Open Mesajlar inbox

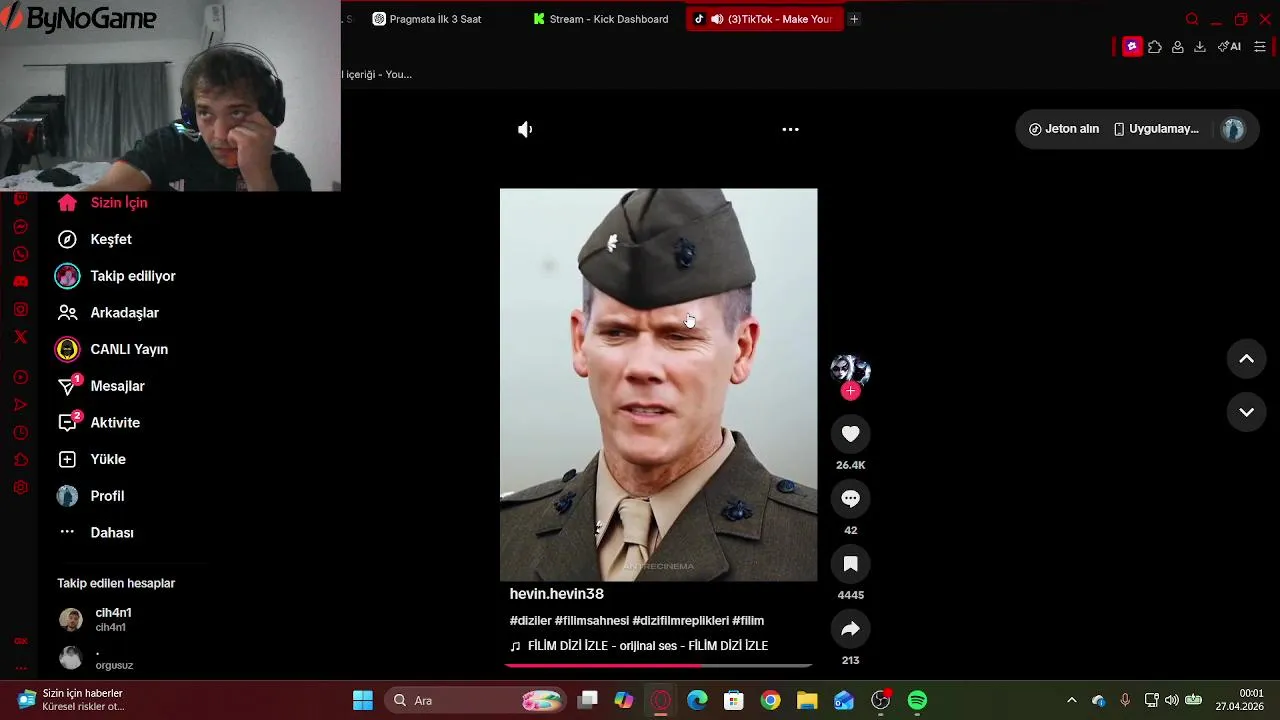100,386
